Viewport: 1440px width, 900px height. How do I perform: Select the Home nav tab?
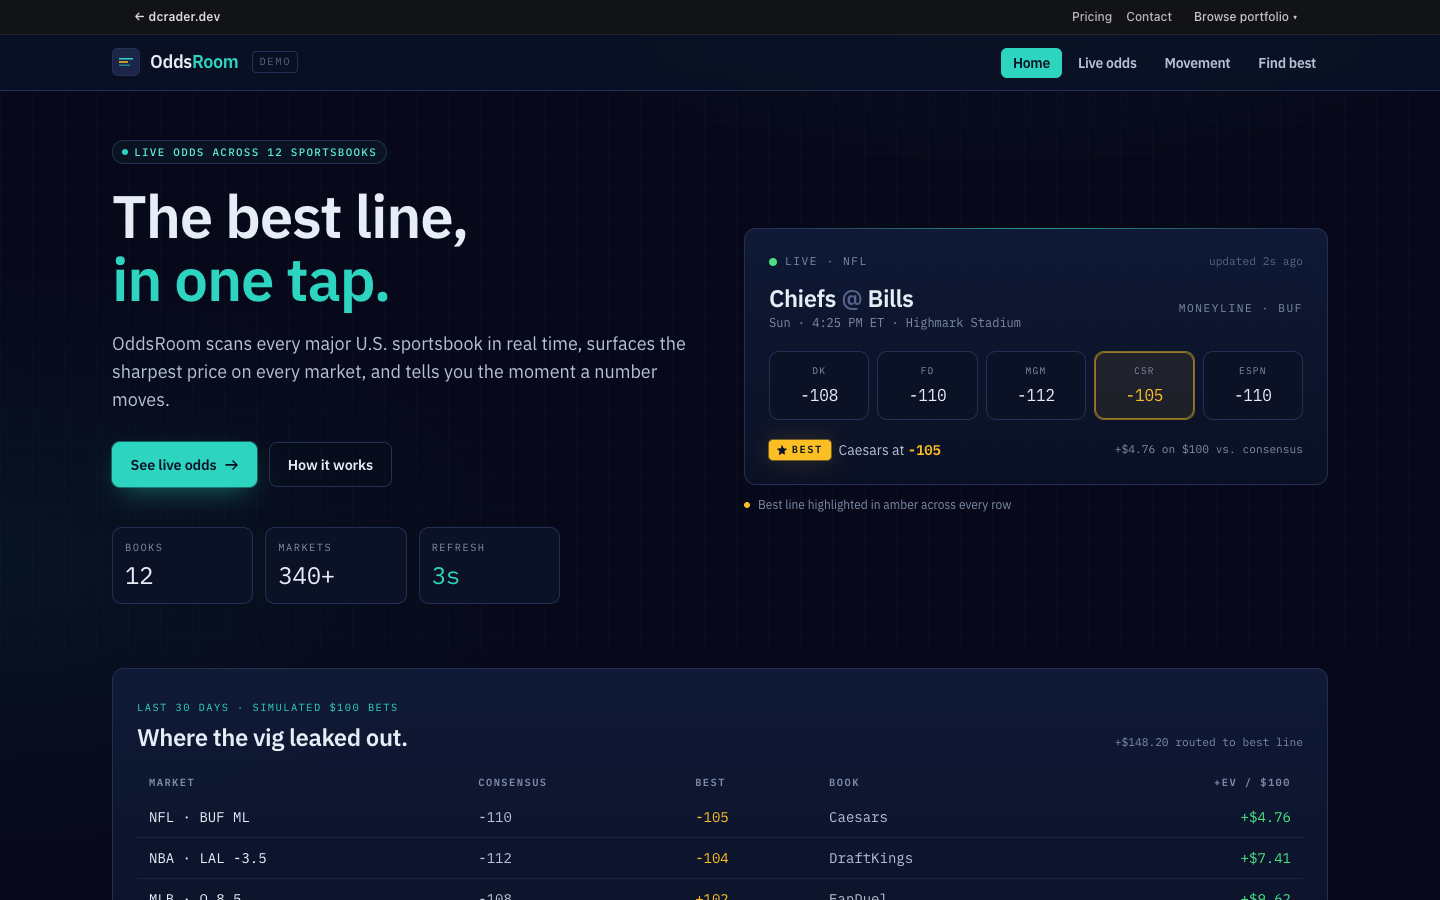click(1031, 63)
